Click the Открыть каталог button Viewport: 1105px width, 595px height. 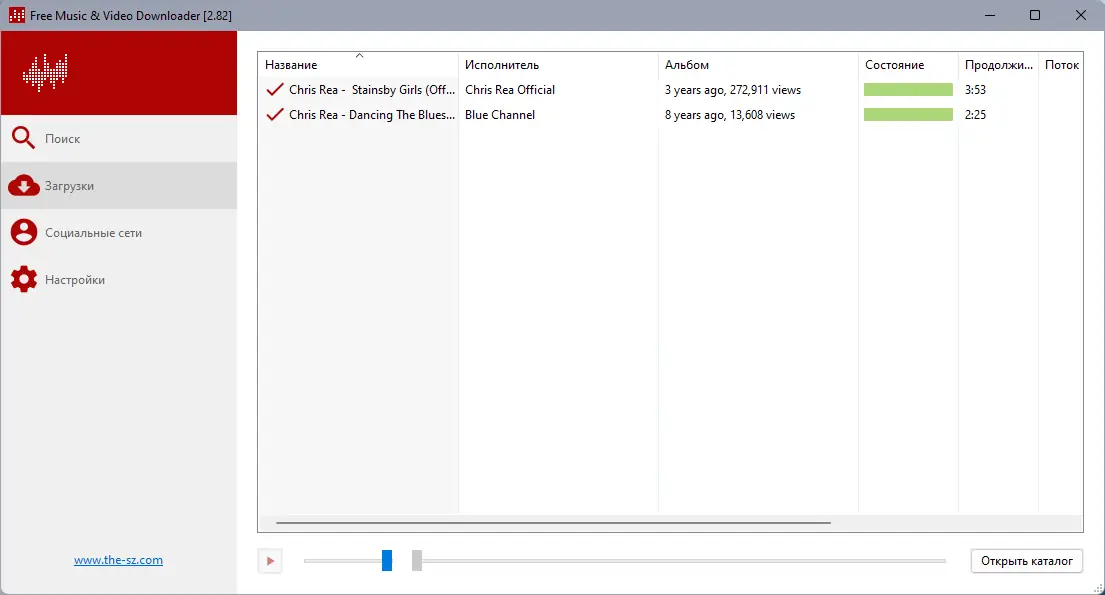pos(1026,561)
